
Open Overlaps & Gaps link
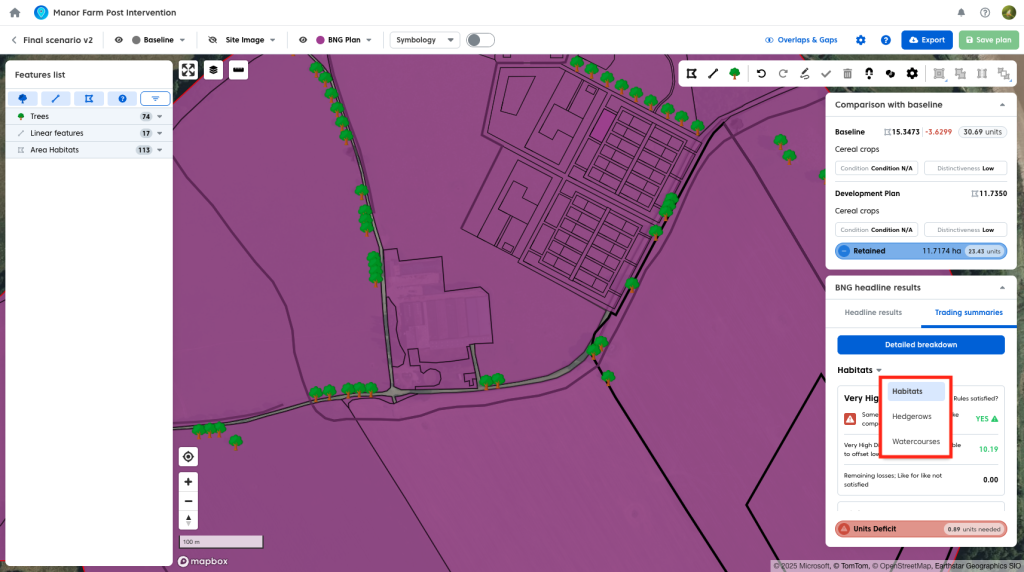(801, 40)
